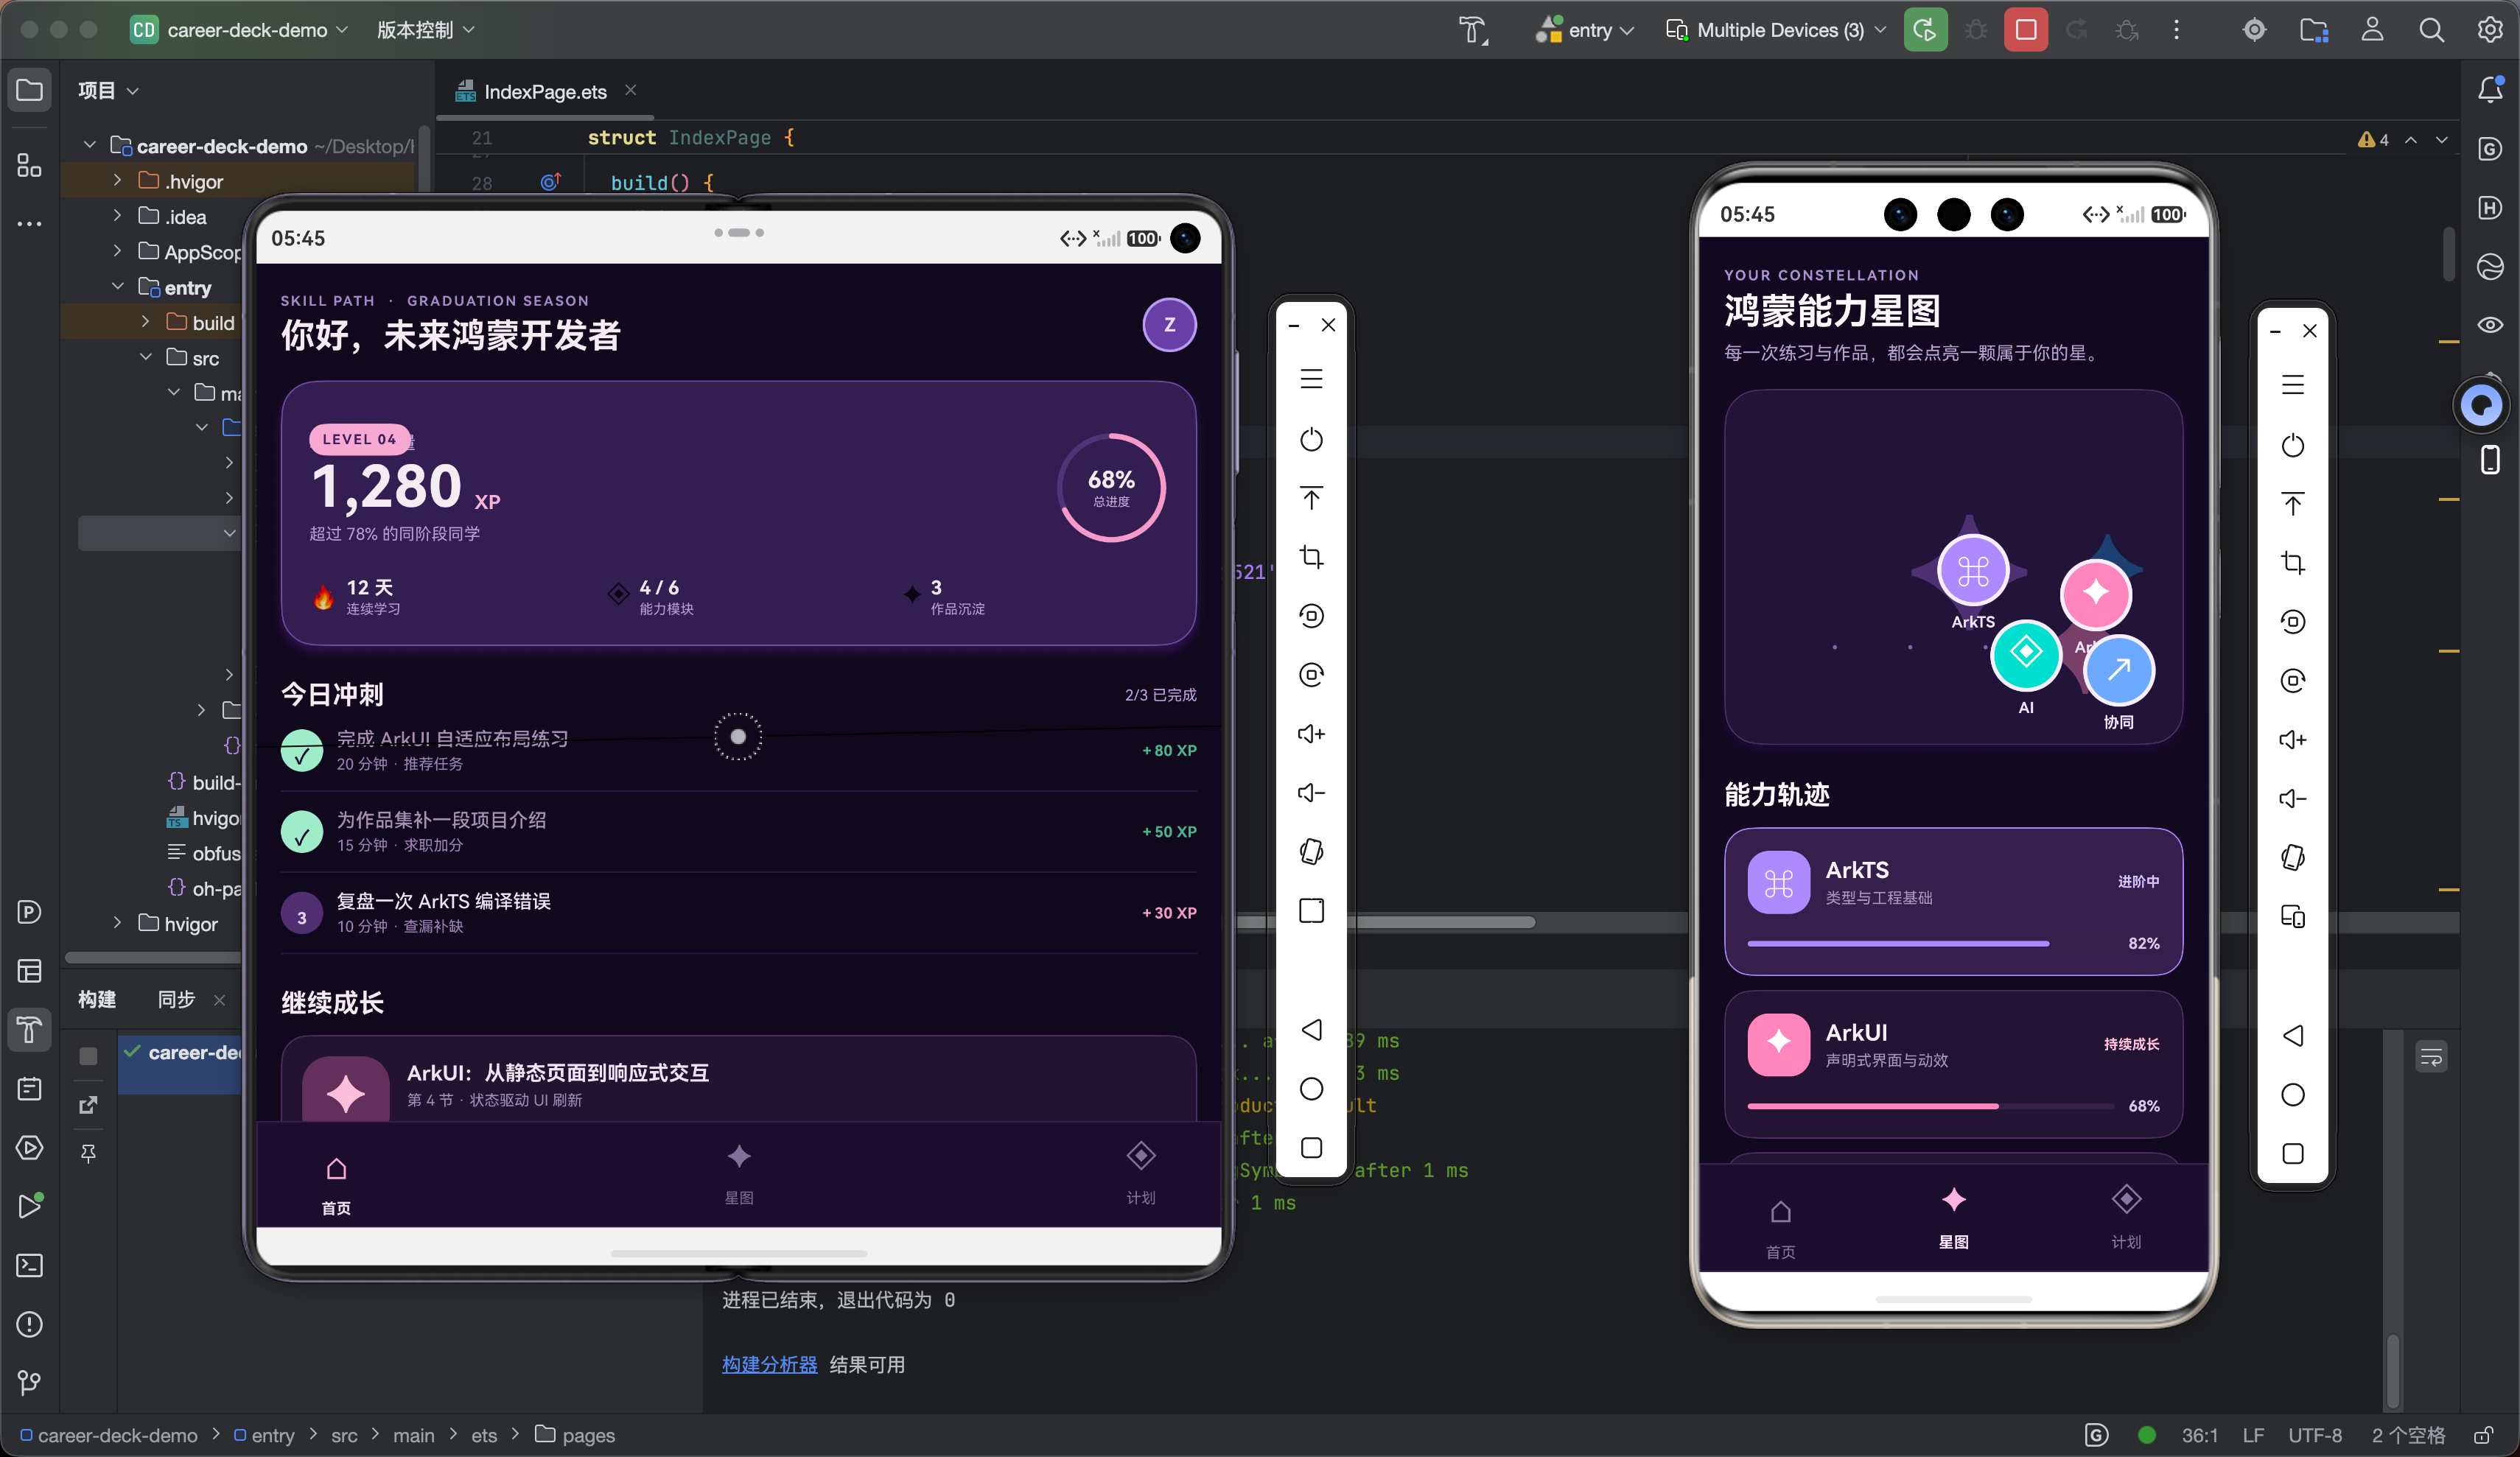Tap the ArkTS skill card in phone emulator
This screenshot has width=2520, height=1457.
1953,901
